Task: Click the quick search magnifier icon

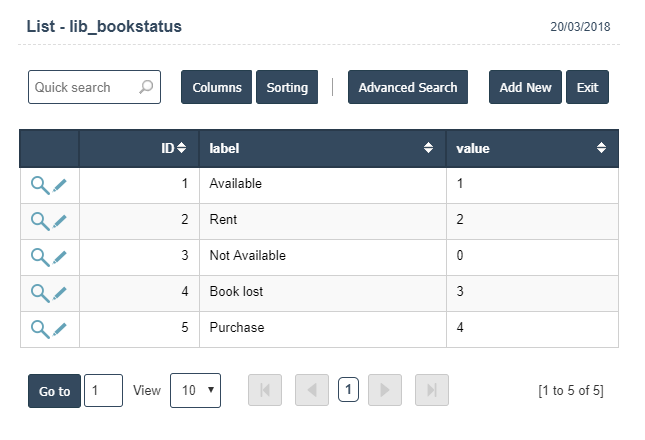Action: click(146, 87)
